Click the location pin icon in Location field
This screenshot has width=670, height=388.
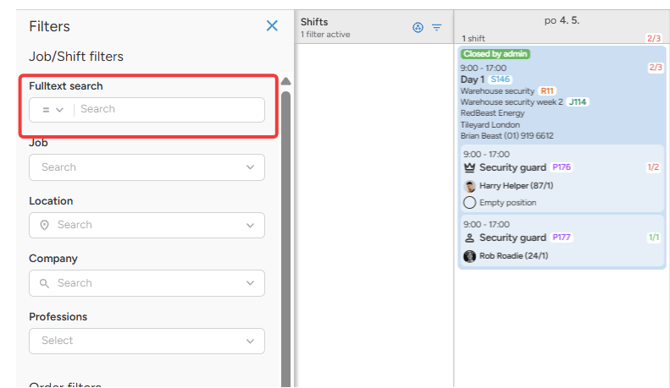click(x=44, y=225)
